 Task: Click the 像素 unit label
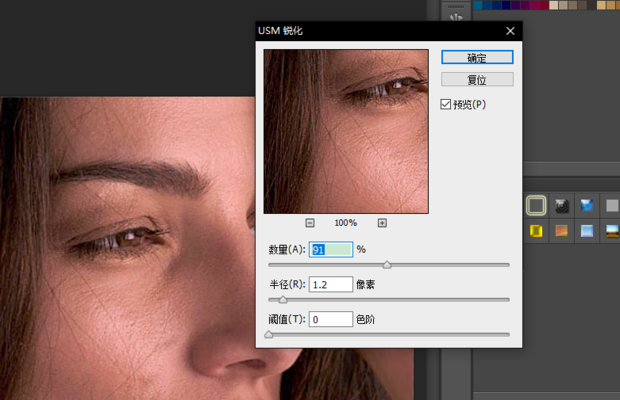click(365, 285)
